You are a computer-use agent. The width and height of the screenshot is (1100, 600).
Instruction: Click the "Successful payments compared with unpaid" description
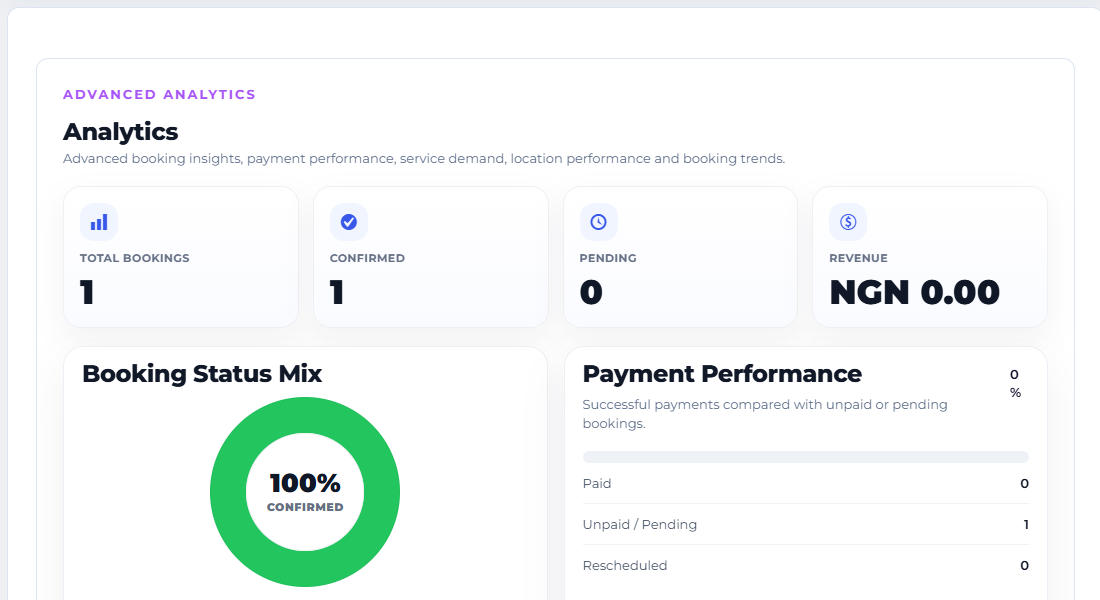click(765, 414)
